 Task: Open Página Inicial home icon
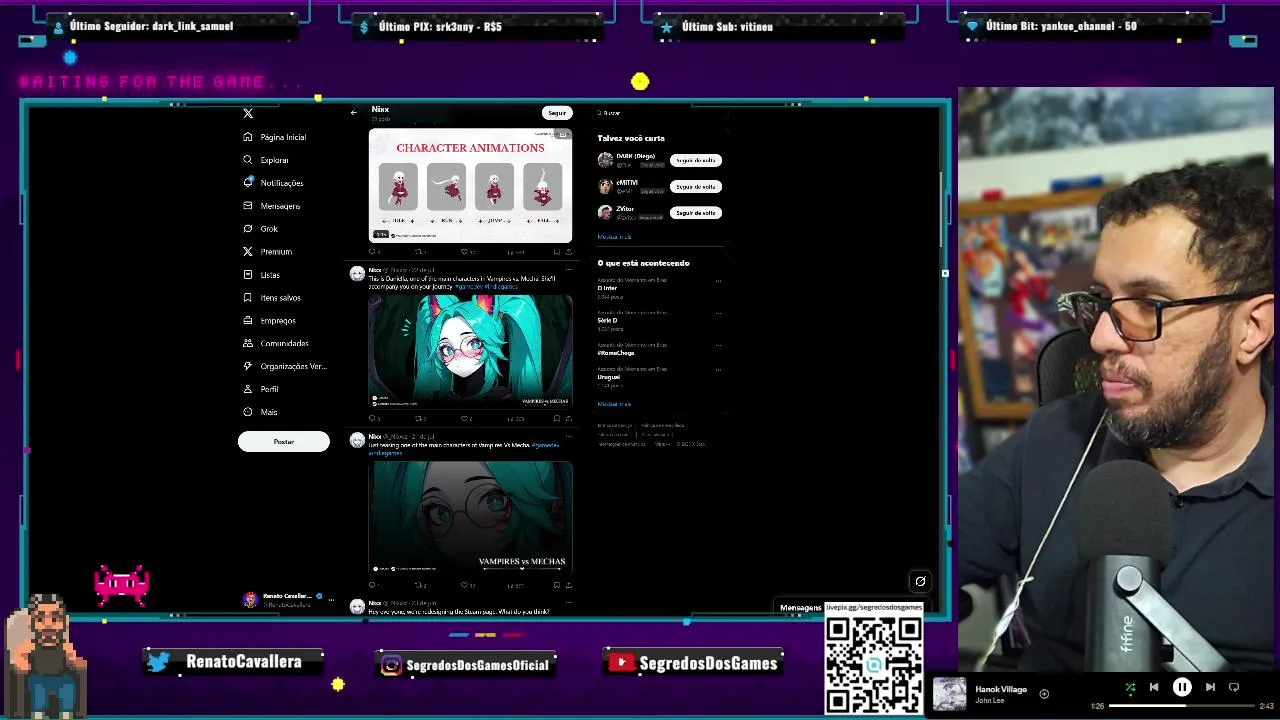248,137
